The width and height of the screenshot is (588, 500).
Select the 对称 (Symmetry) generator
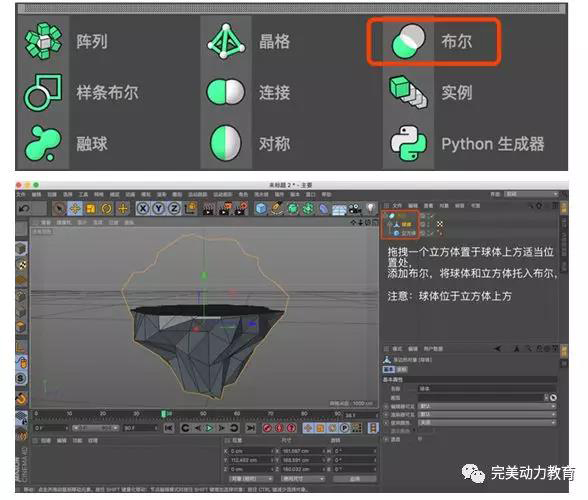tap(226, 143)
